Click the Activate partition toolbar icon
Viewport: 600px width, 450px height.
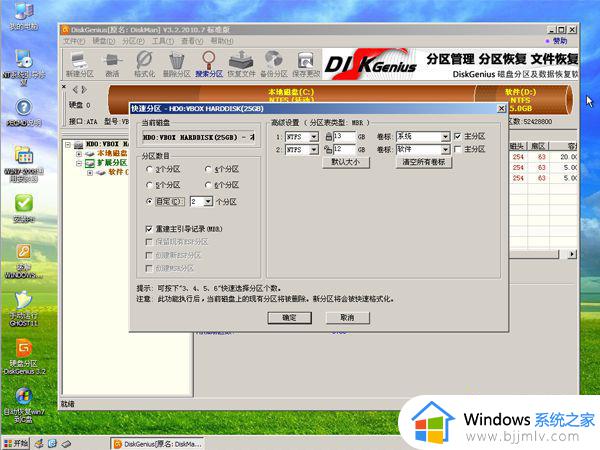pyautogui.click(x=112, y=64)
